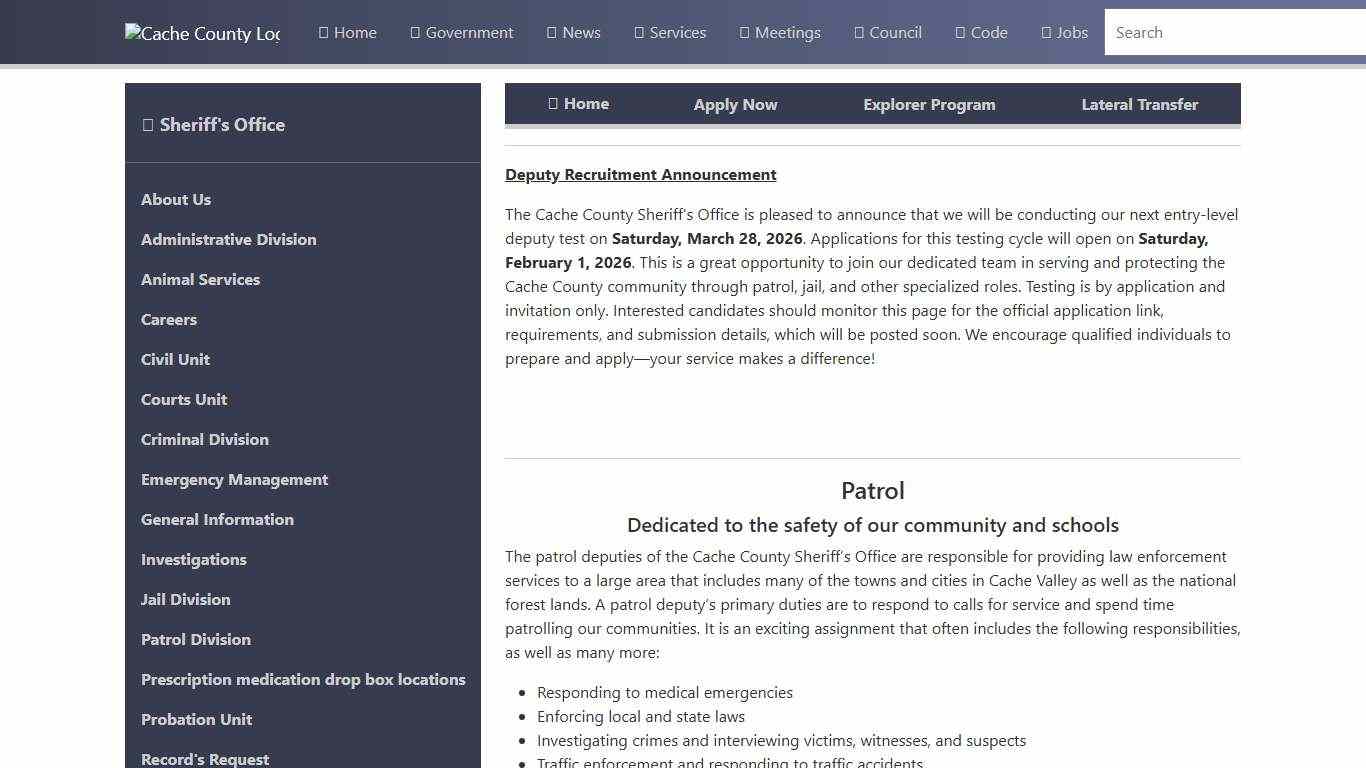Click the Government icon in the navbar
1366x768 pixels.
[414, 32]
